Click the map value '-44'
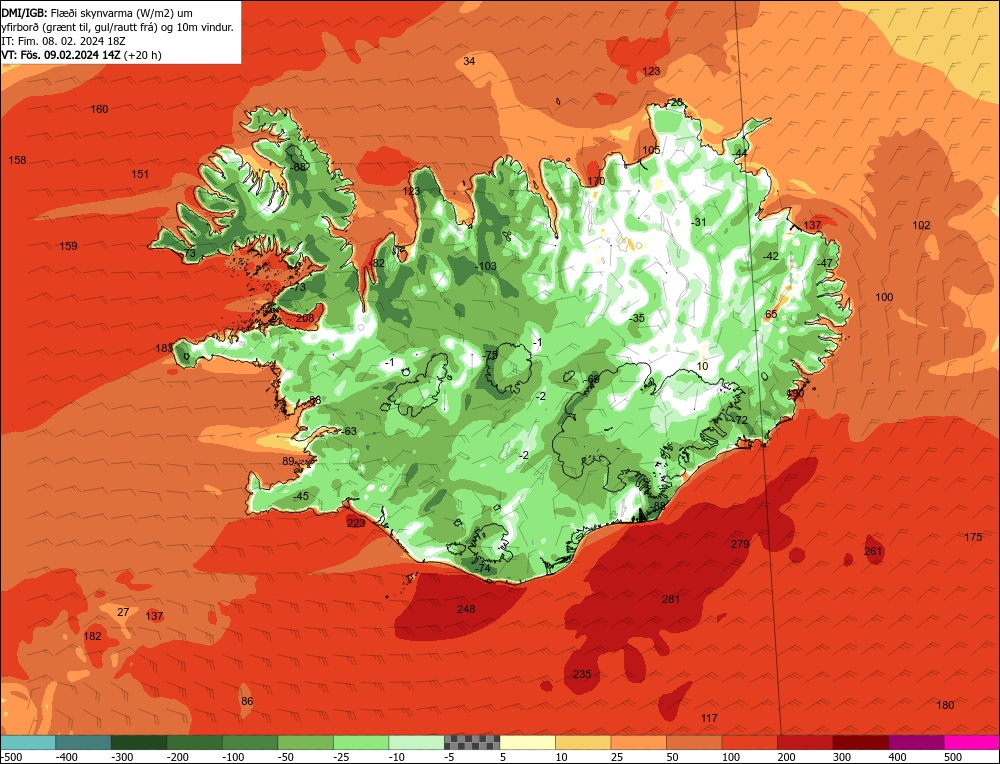Image resolution: width=1000 pixels, height=764 pixels. coord(740,154)
